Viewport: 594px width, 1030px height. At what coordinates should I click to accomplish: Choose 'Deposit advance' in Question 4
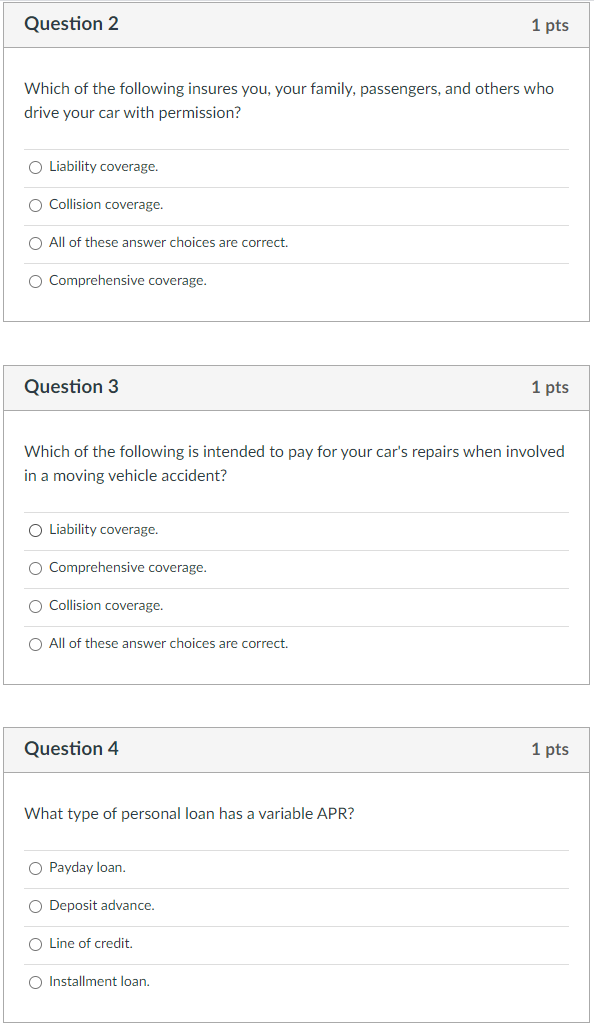[35, 906]
